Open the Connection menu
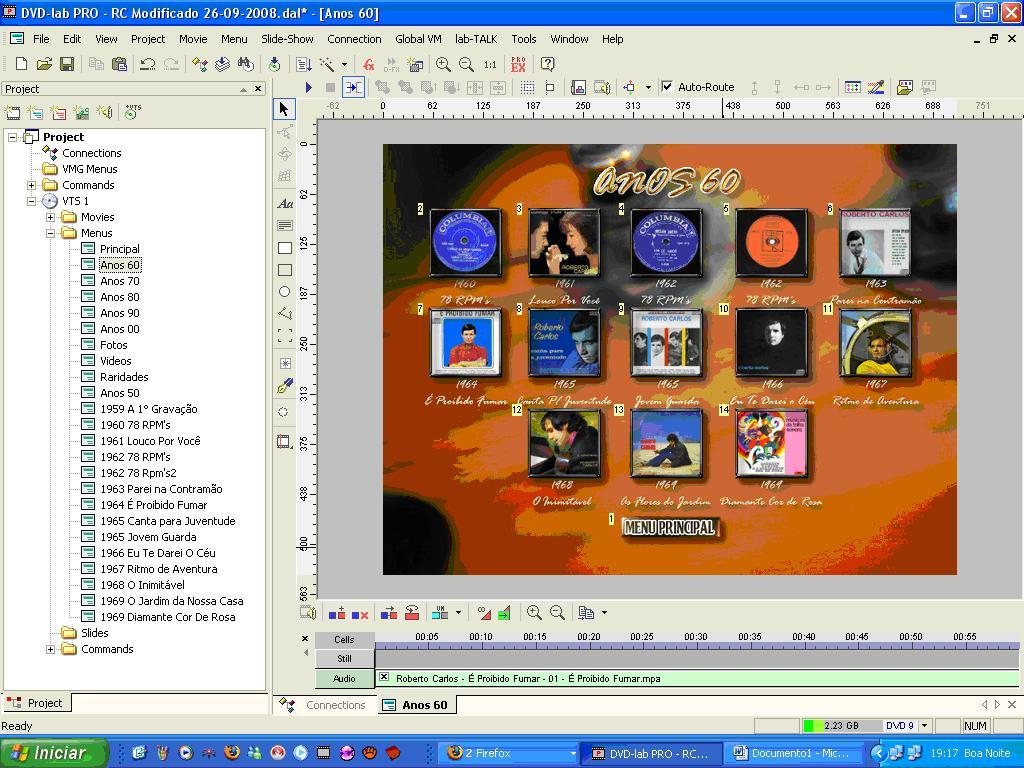The width and height of the screenshot is (1024, 768). click(x=354, y=39)
